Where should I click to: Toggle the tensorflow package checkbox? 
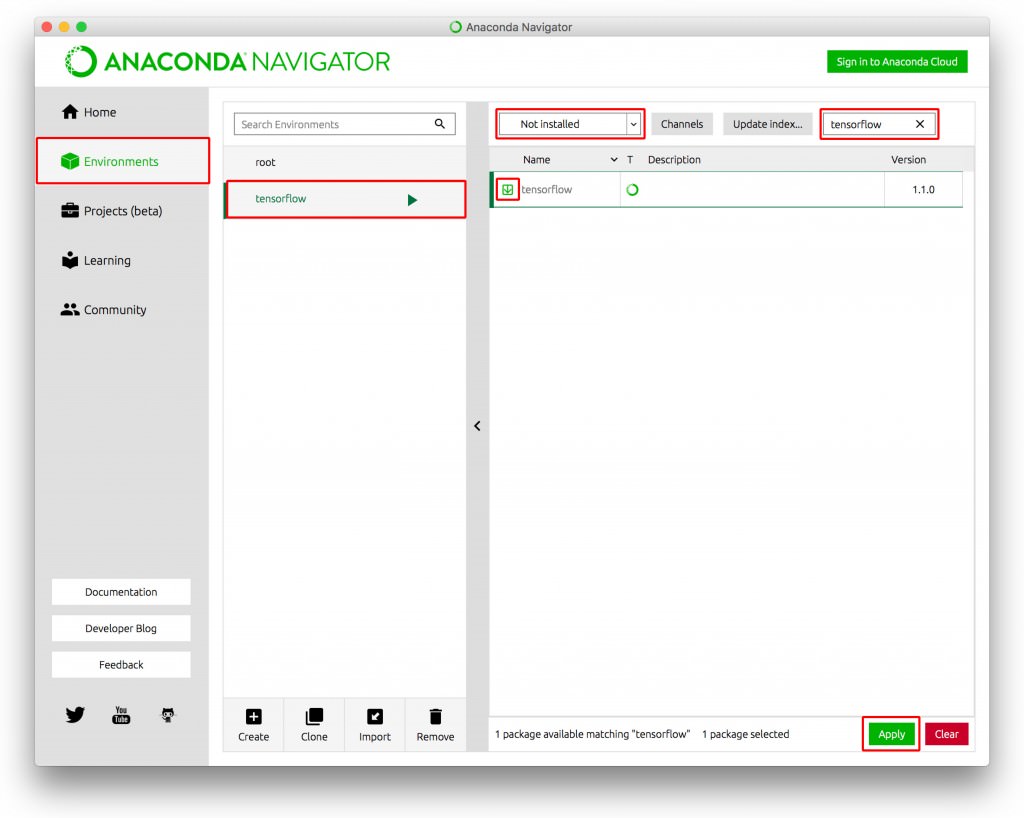coord(507,189)
